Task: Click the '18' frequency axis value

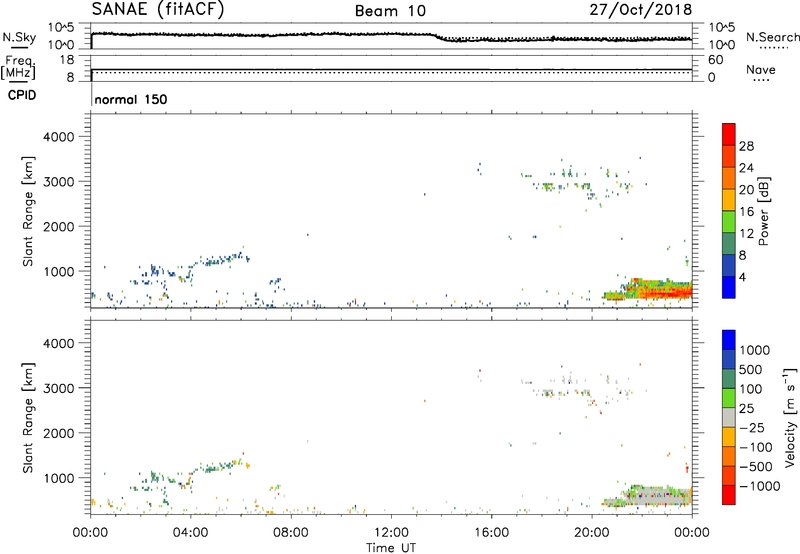Action: 67,60
